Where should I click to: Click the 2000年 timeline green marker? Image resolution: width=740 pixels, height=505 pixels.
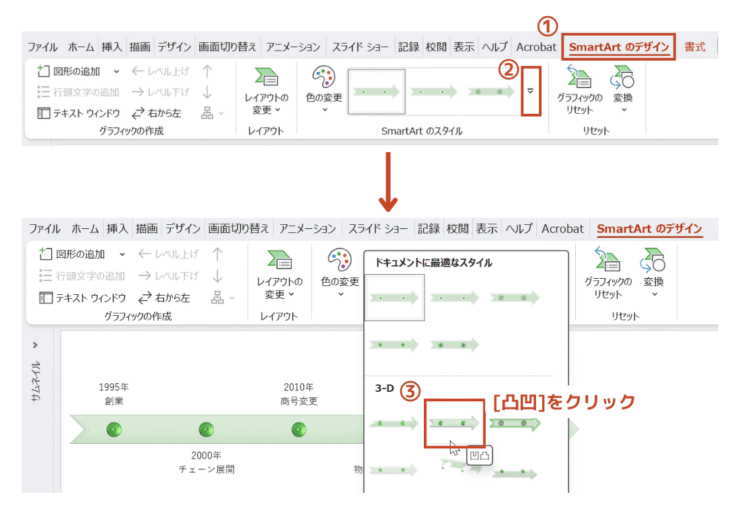point(206,430)
